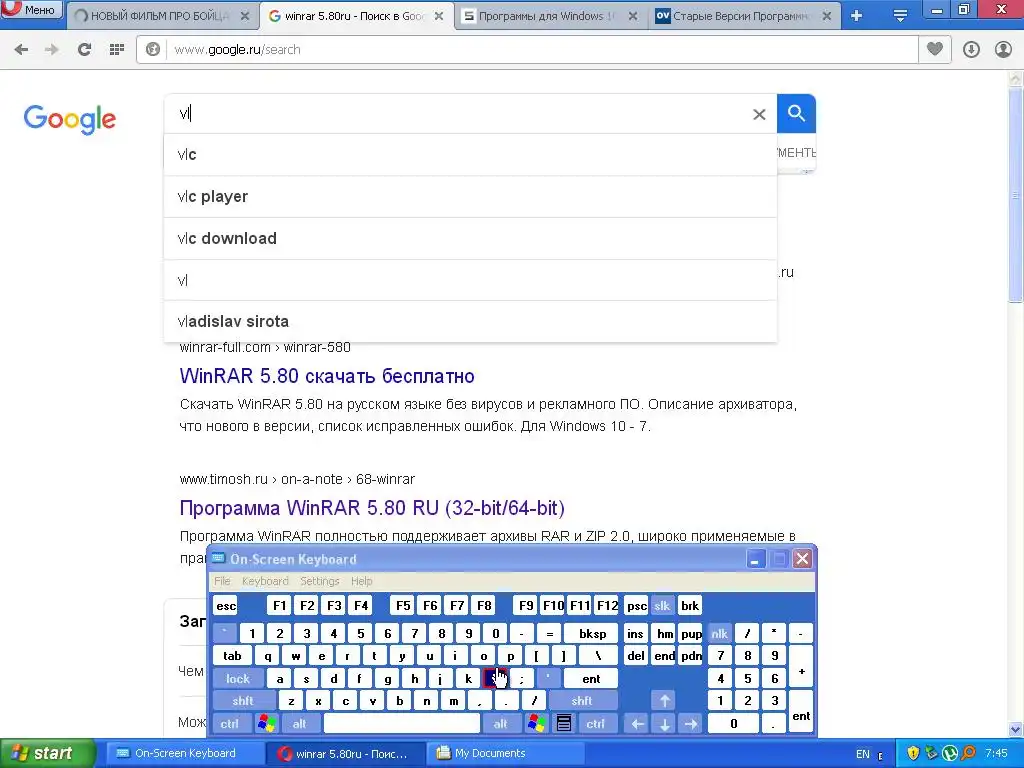Image resolution: width=1024 pixels, height=768 pixels.
Task: Choose the 'vlc player' suggestion
Action: click(470, 197)
